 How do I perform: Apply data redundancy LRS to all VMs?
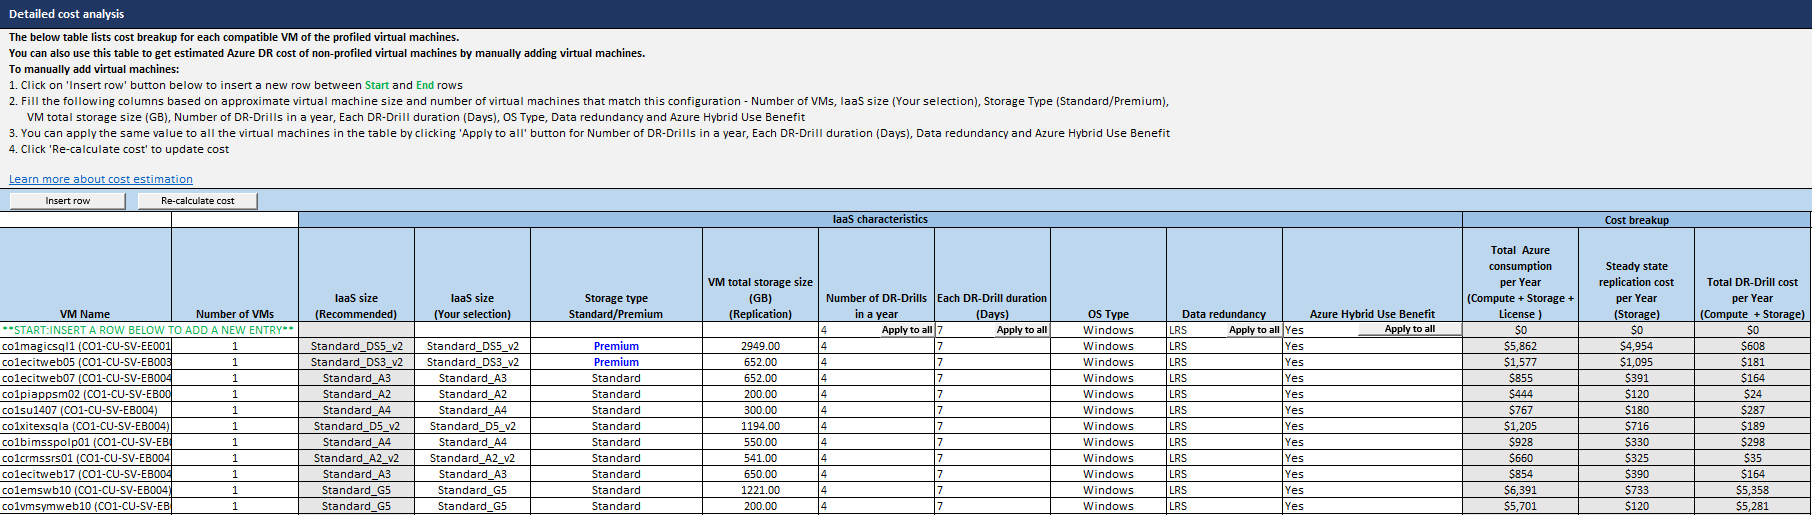click(x=1254, y=329)
